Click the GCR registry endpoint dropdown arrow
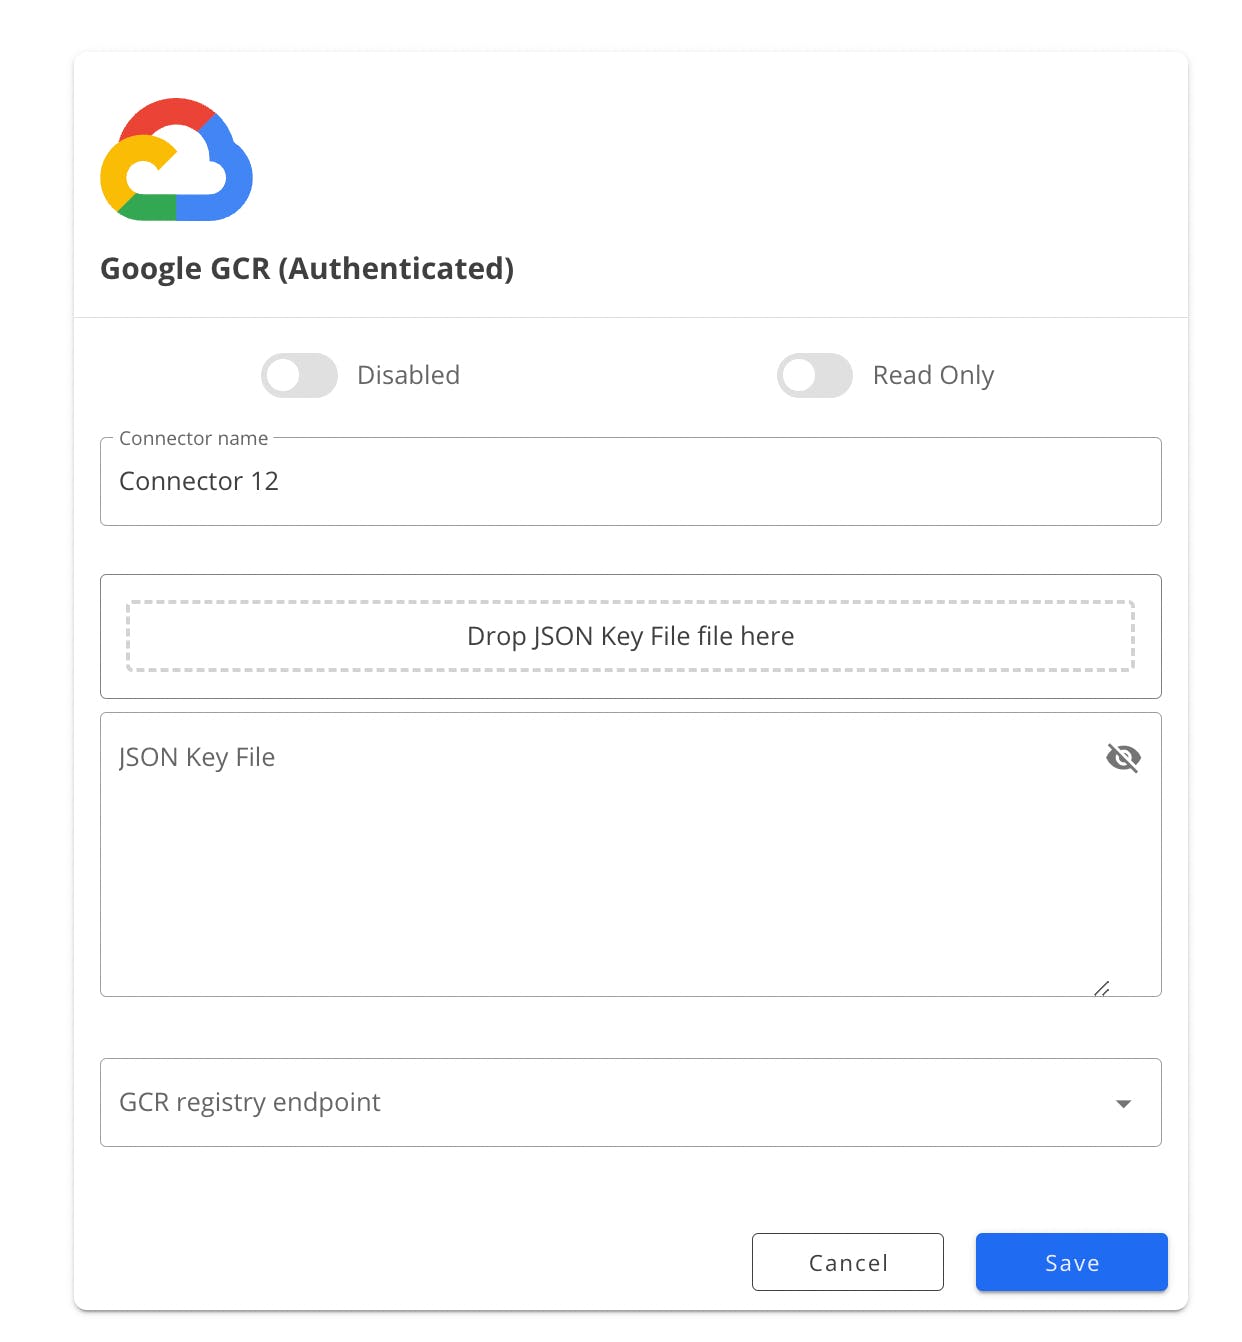Screen dimensions: 1242x1342 [x=1123, y=1103]
